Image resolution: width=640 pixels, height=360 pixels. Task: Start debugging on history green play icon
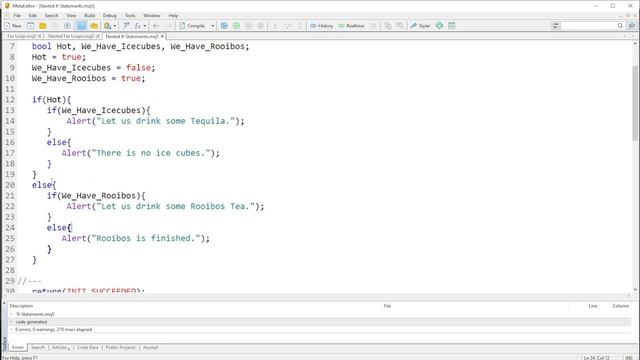(236, 26)
